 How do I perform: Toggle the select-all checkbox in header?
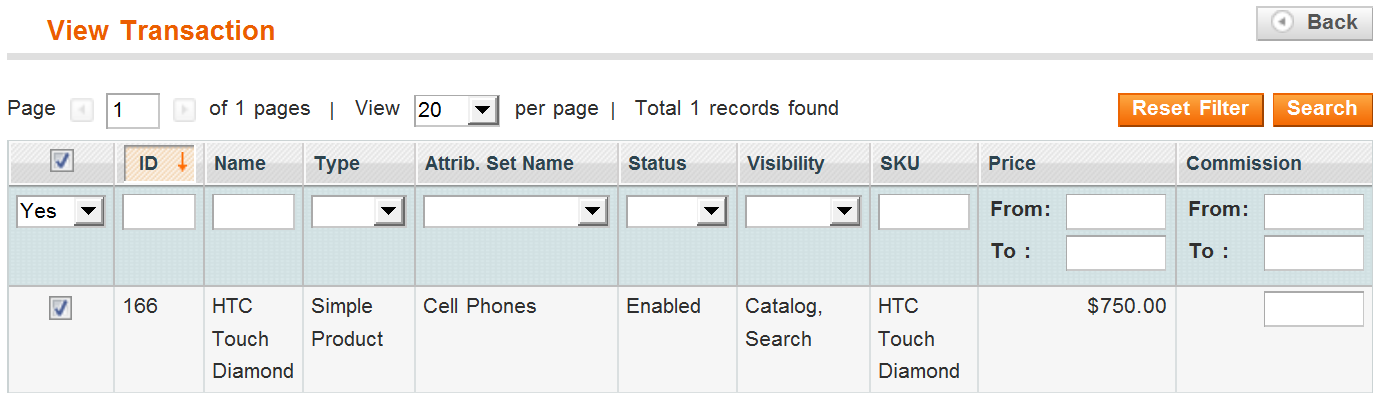61,161
